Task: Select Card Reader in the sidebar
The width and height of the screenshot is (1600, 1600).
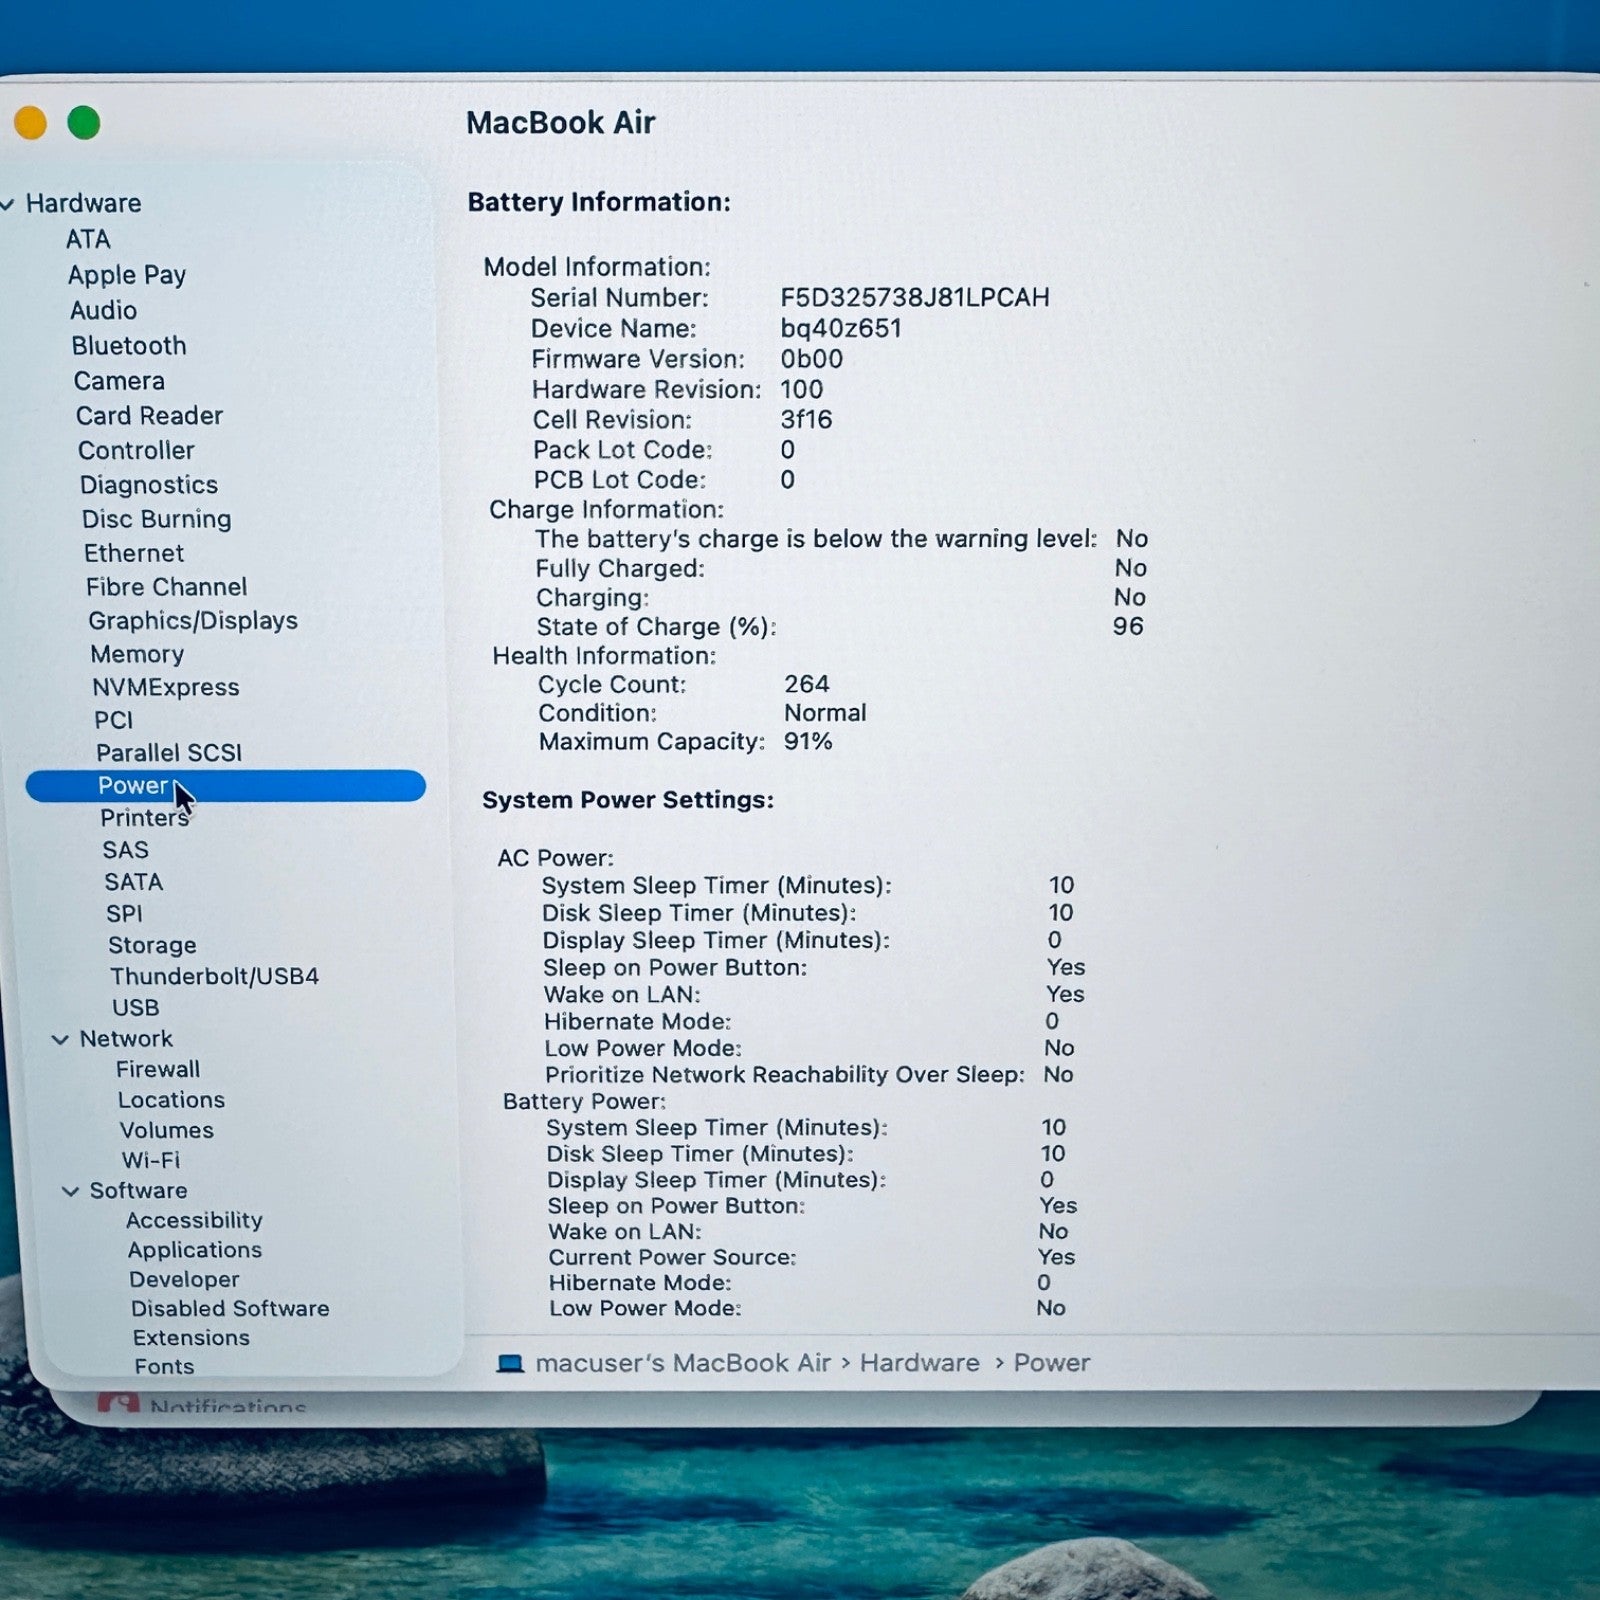Action: coord(149,415)
